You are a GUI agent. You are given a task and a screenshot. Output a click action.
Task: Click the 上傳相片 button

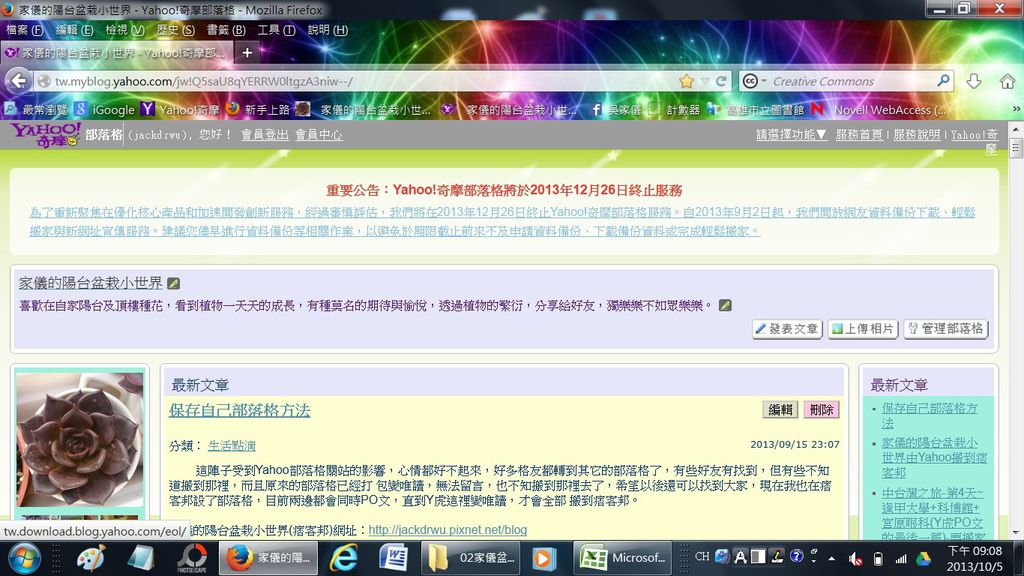point(863,328)
